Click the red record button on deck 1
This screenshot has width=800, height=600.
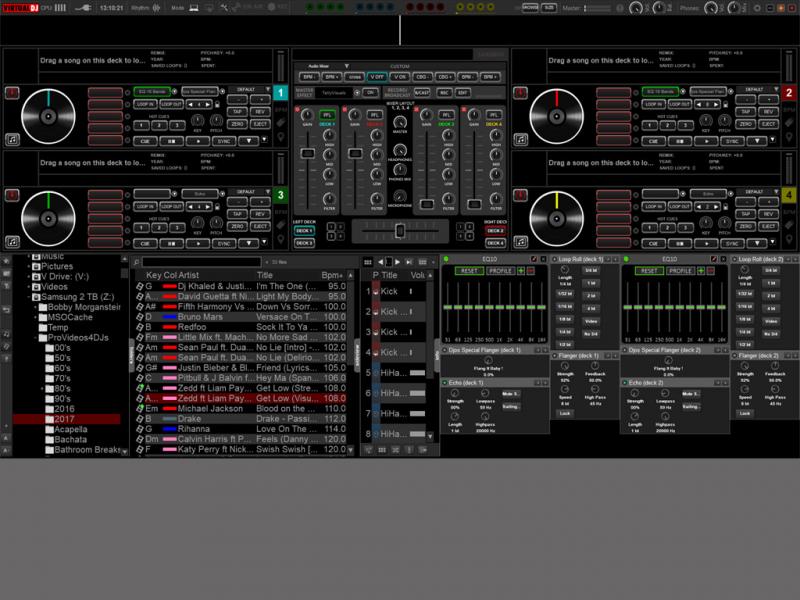click(x=12, y=93)
